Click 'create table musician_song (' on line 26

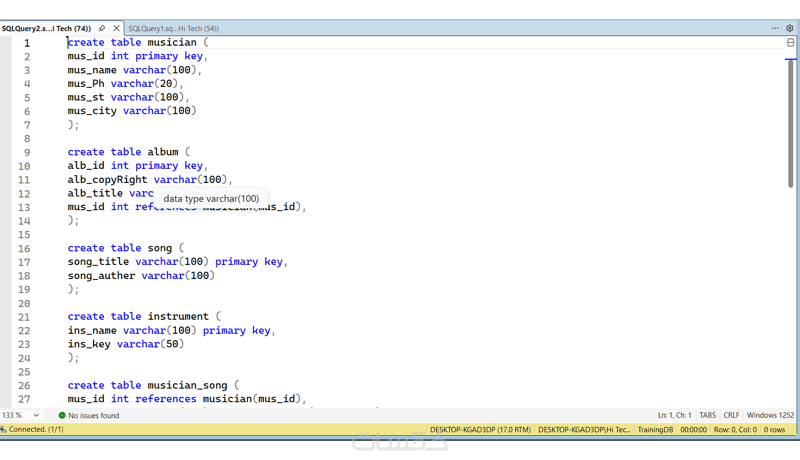tap(153, 386)
